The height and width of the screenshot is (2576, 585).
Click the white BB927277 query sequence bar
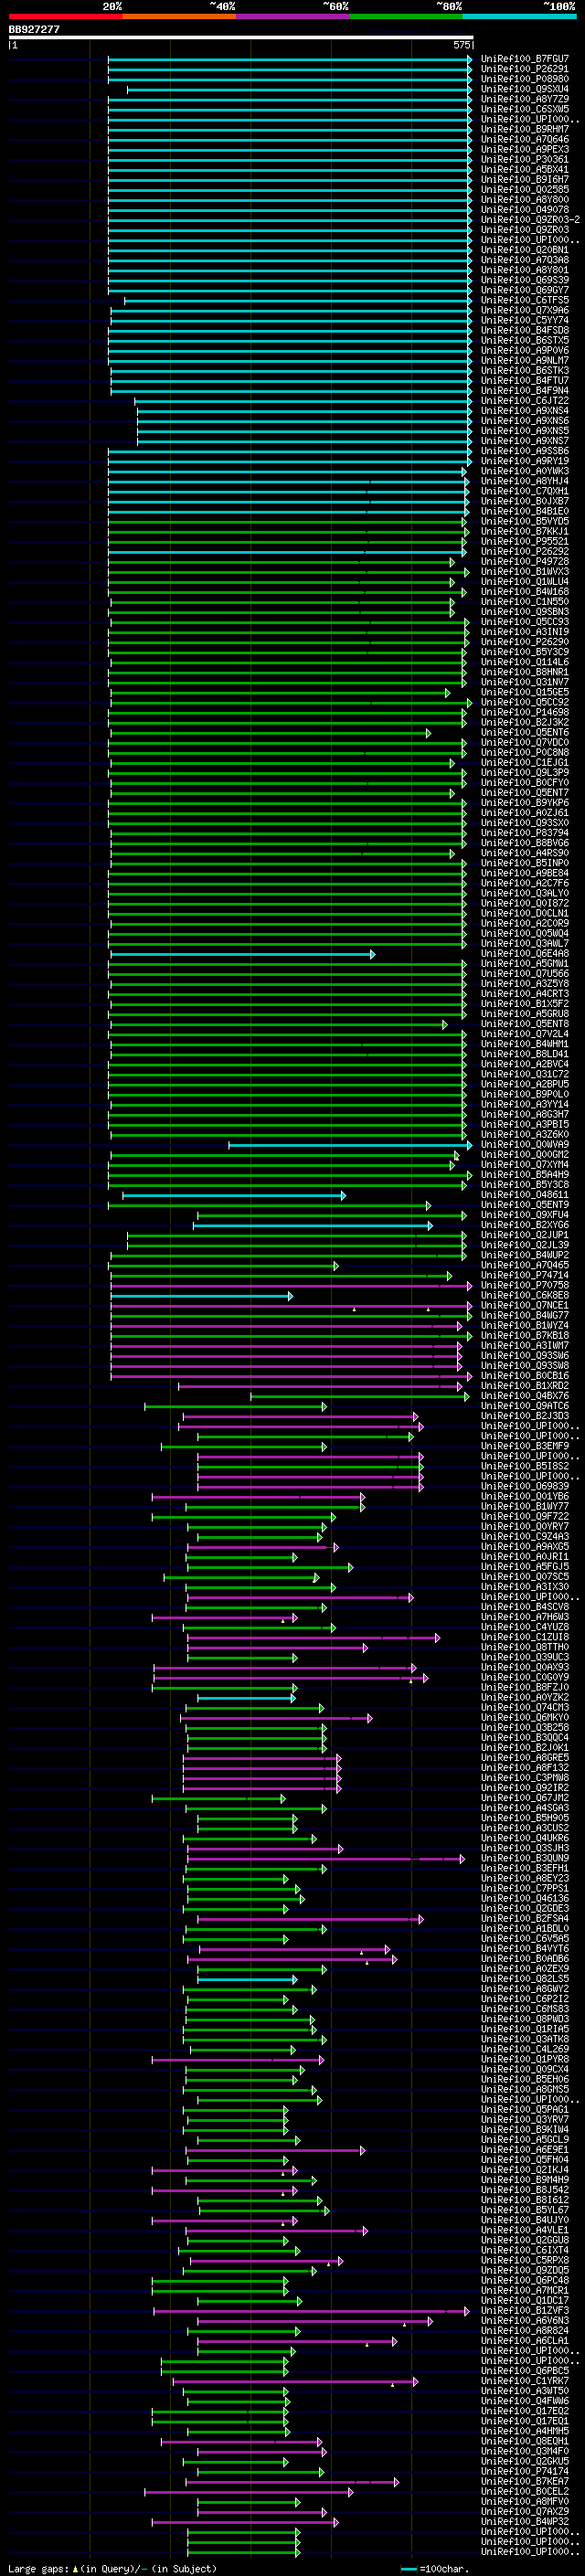pyautogui.click(x=241, y=38)
